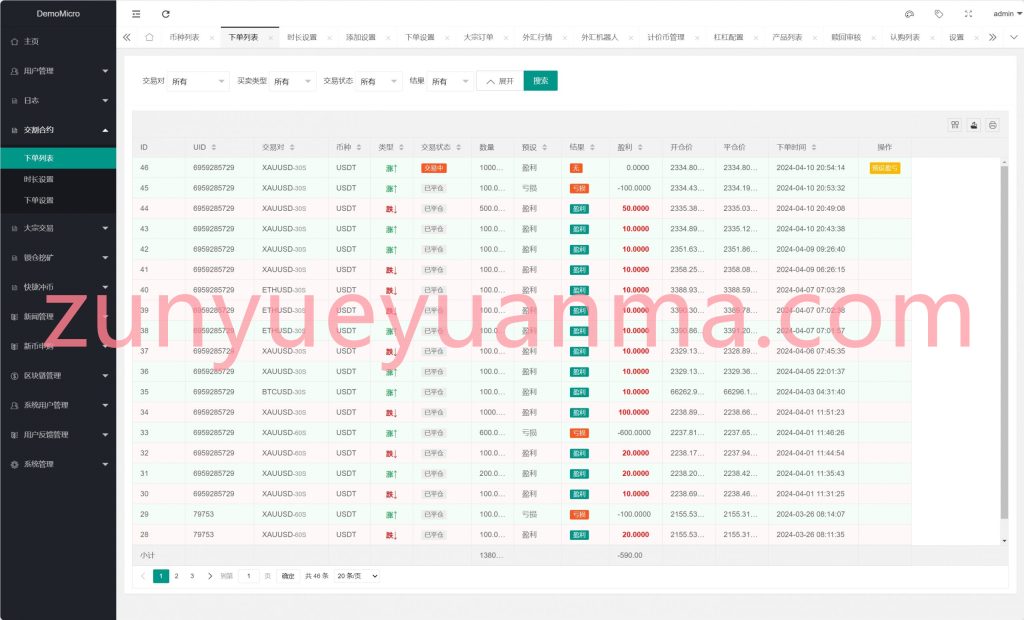Sort table by UID column arrows
This screenshot has height=620, width=1024.
pos(214,148)
